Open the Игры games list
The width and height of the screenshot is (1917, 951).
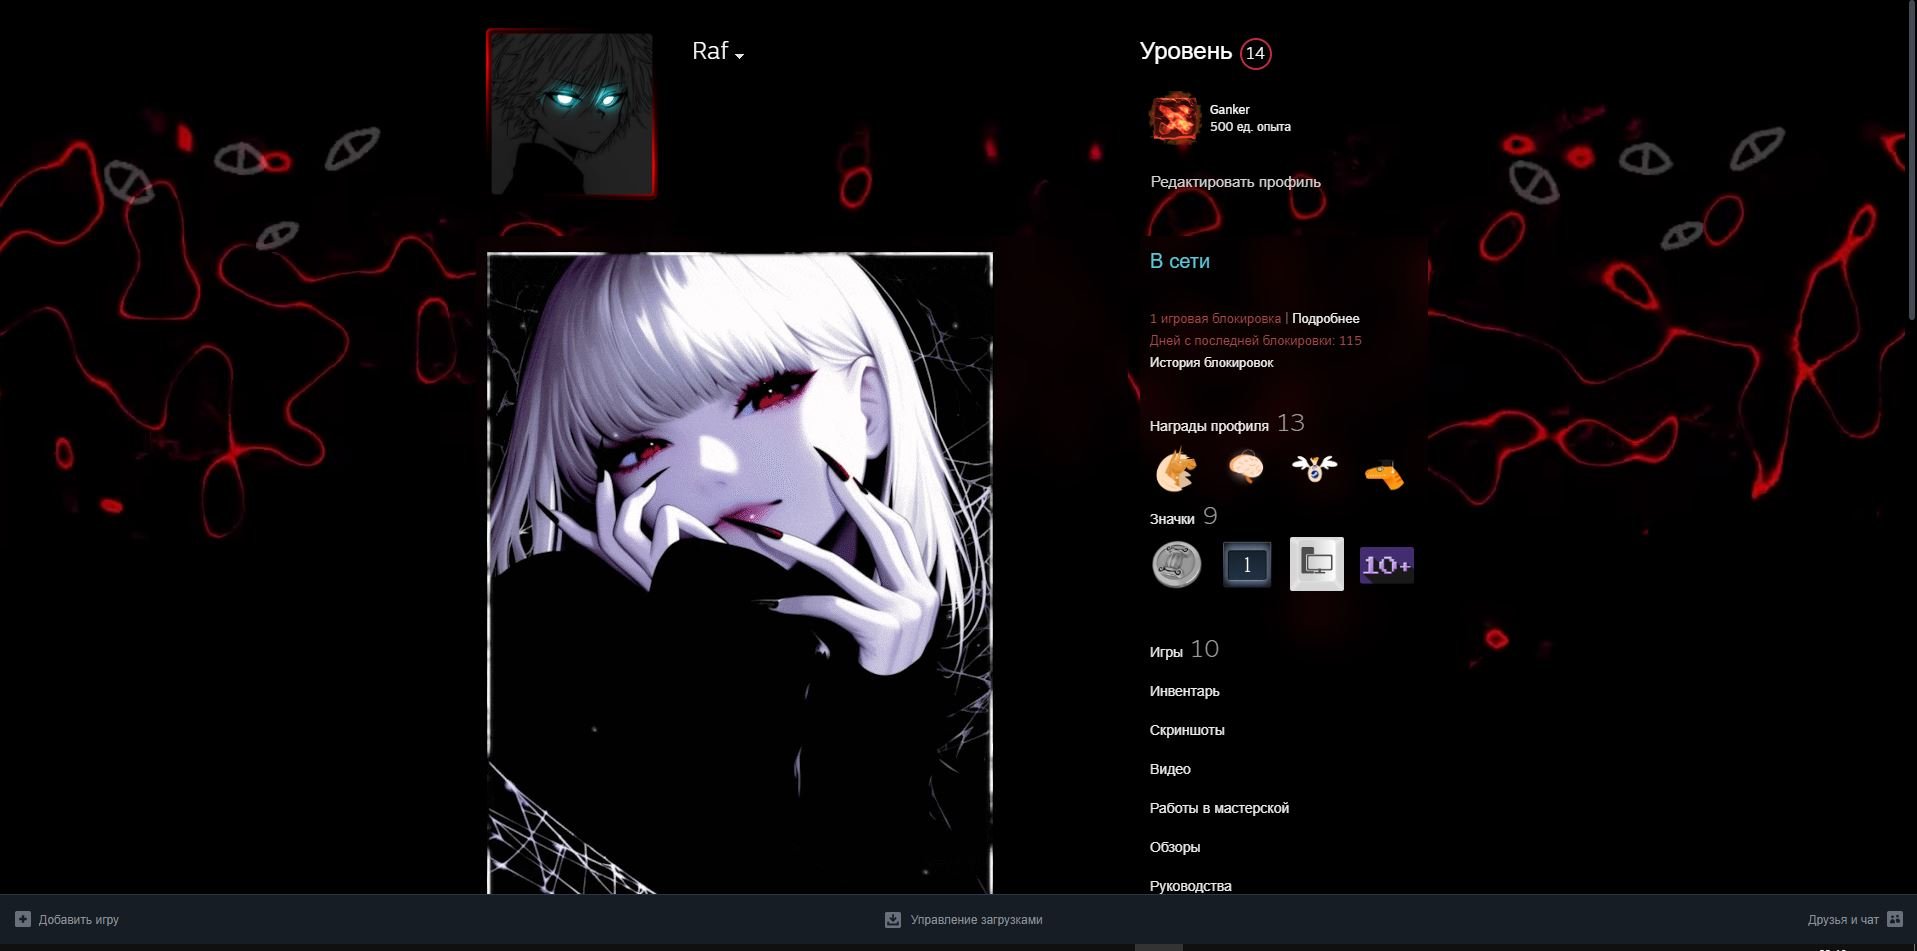1166,652
